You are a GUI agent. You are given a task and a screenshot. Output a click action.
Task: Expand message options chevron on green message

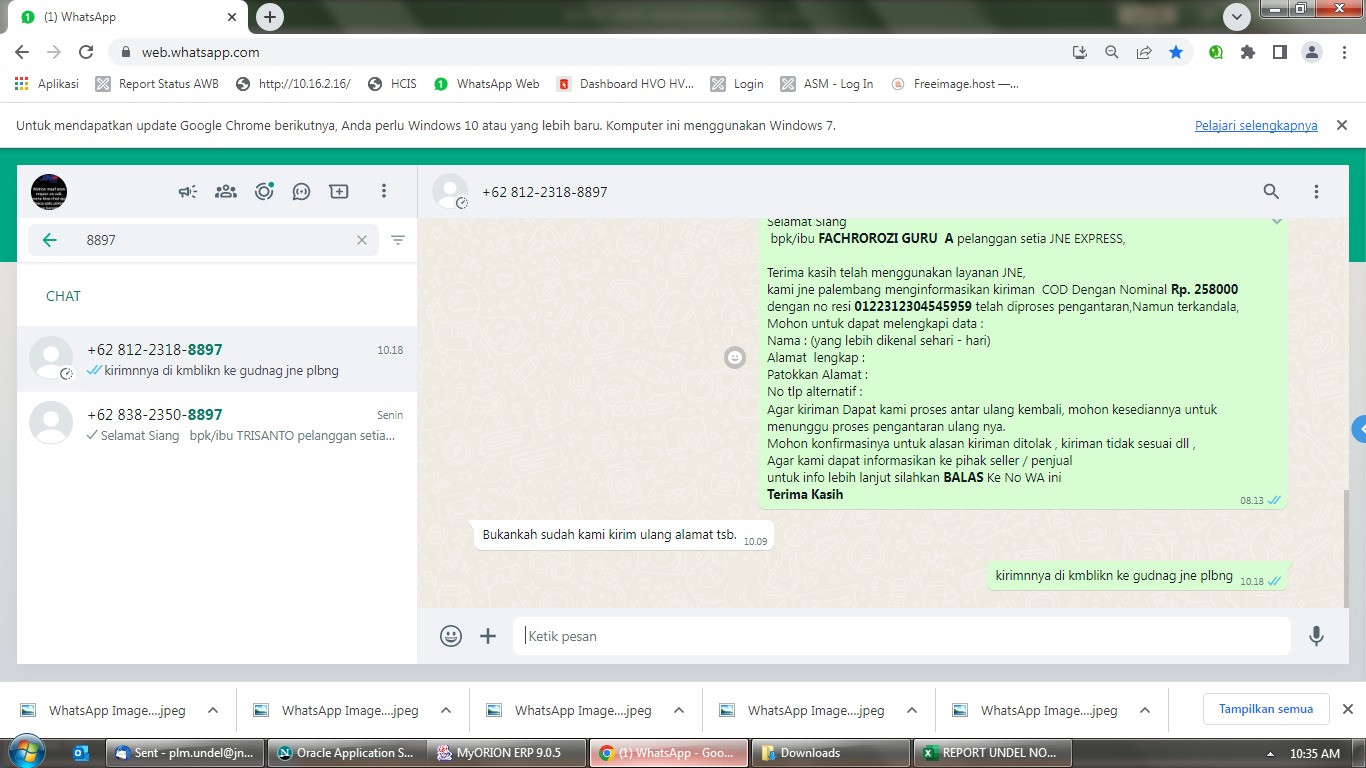(x=1276, y=221)
